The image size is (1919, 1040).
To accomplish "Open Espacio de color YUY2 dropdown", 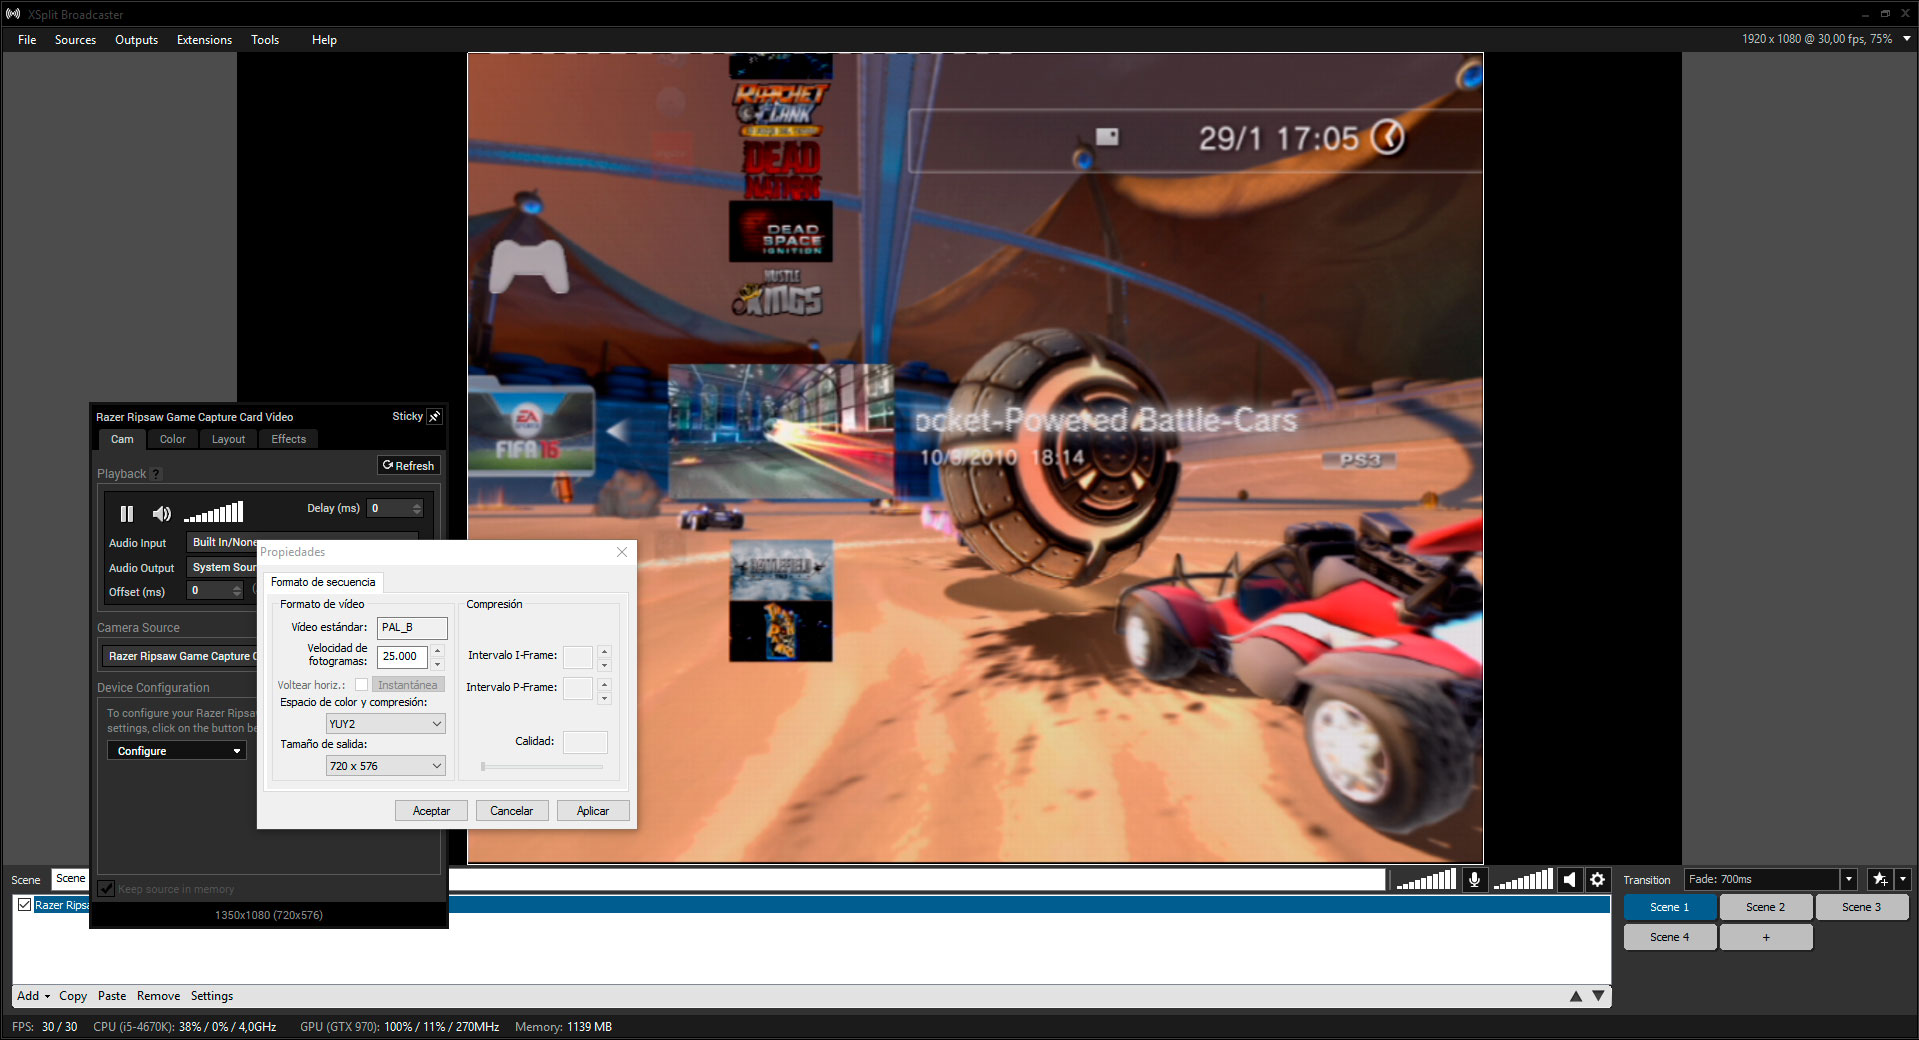I will click(x=385, y=724).
